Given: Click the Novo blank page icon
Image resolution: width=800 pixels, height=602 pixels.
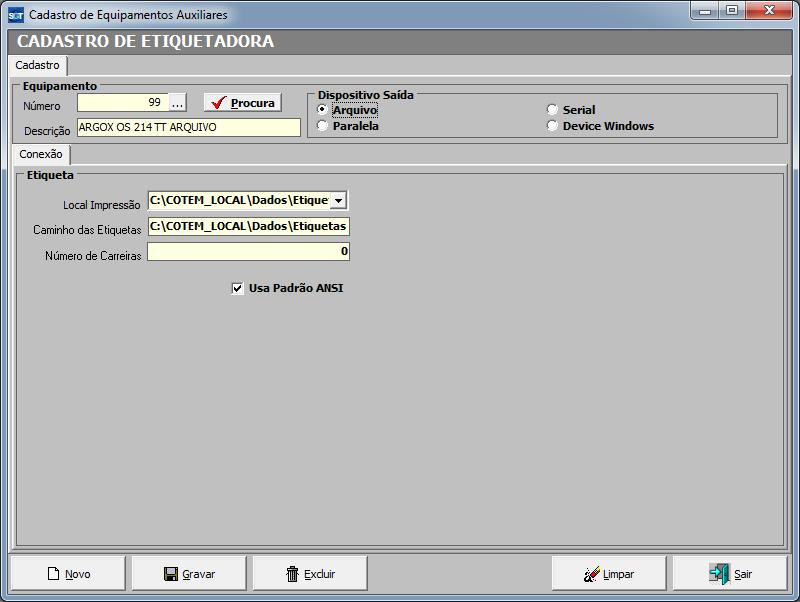Looking at the screenshot, I should pos(54,574).
